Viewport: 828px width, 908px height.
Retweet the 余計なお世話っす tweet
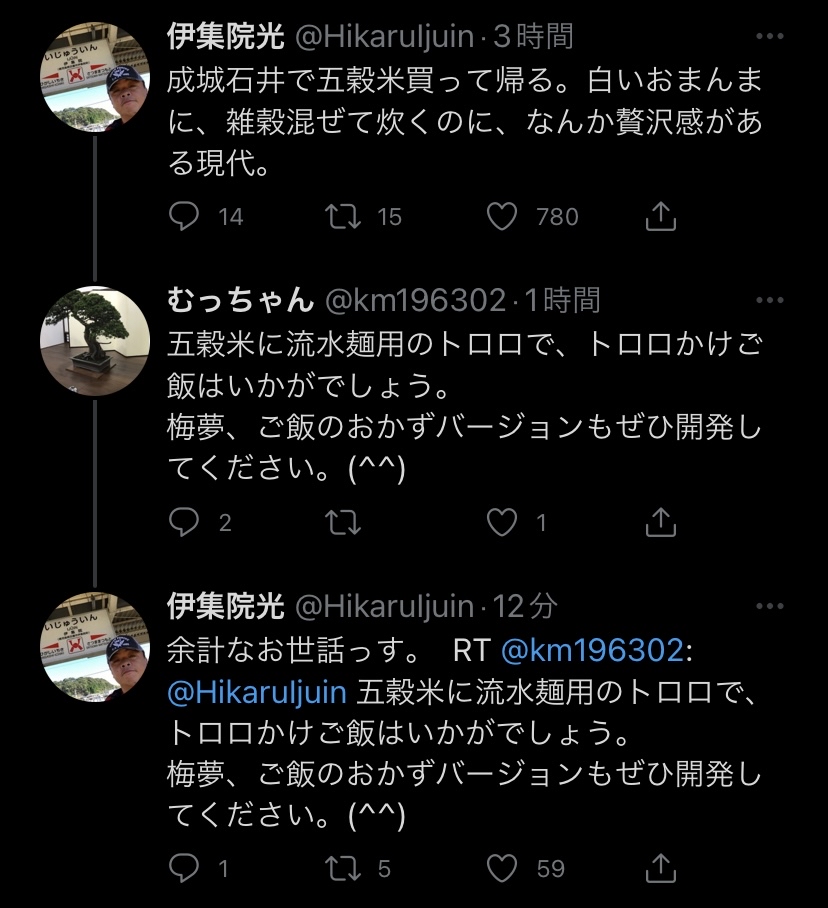click(344, 867)
